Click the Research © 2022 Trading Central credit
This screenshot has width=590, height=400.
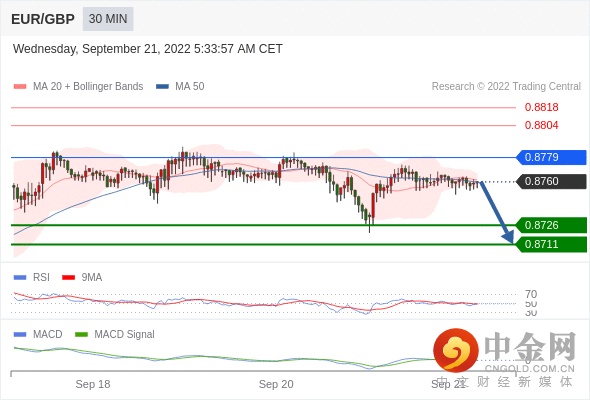pos(506,87)
